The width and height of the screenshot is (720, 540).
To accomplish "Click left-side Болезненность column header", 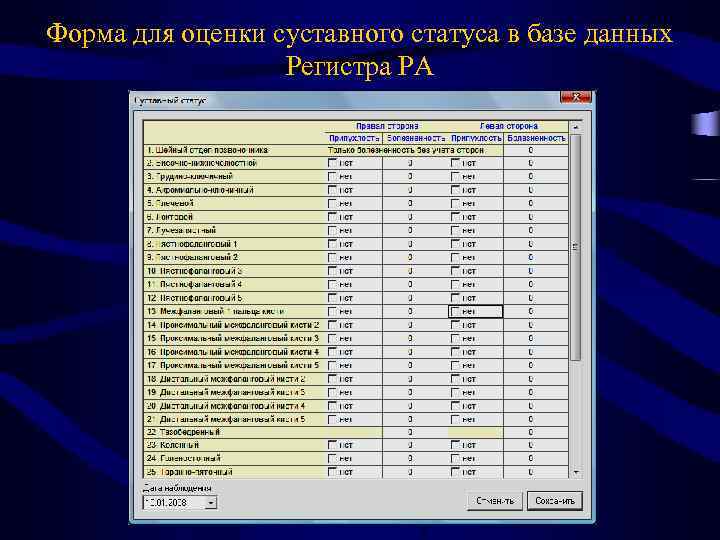I will coord(536,138).
